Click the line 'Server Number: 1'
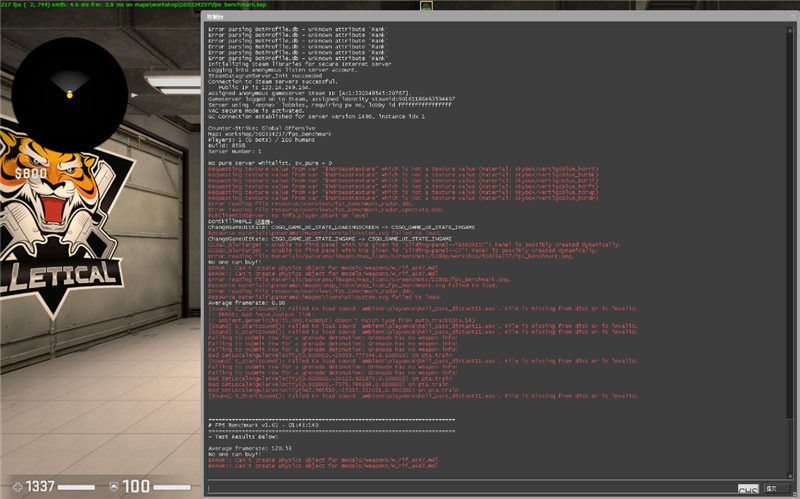Screen dimensions: 800x499 (x=235, y=152)
